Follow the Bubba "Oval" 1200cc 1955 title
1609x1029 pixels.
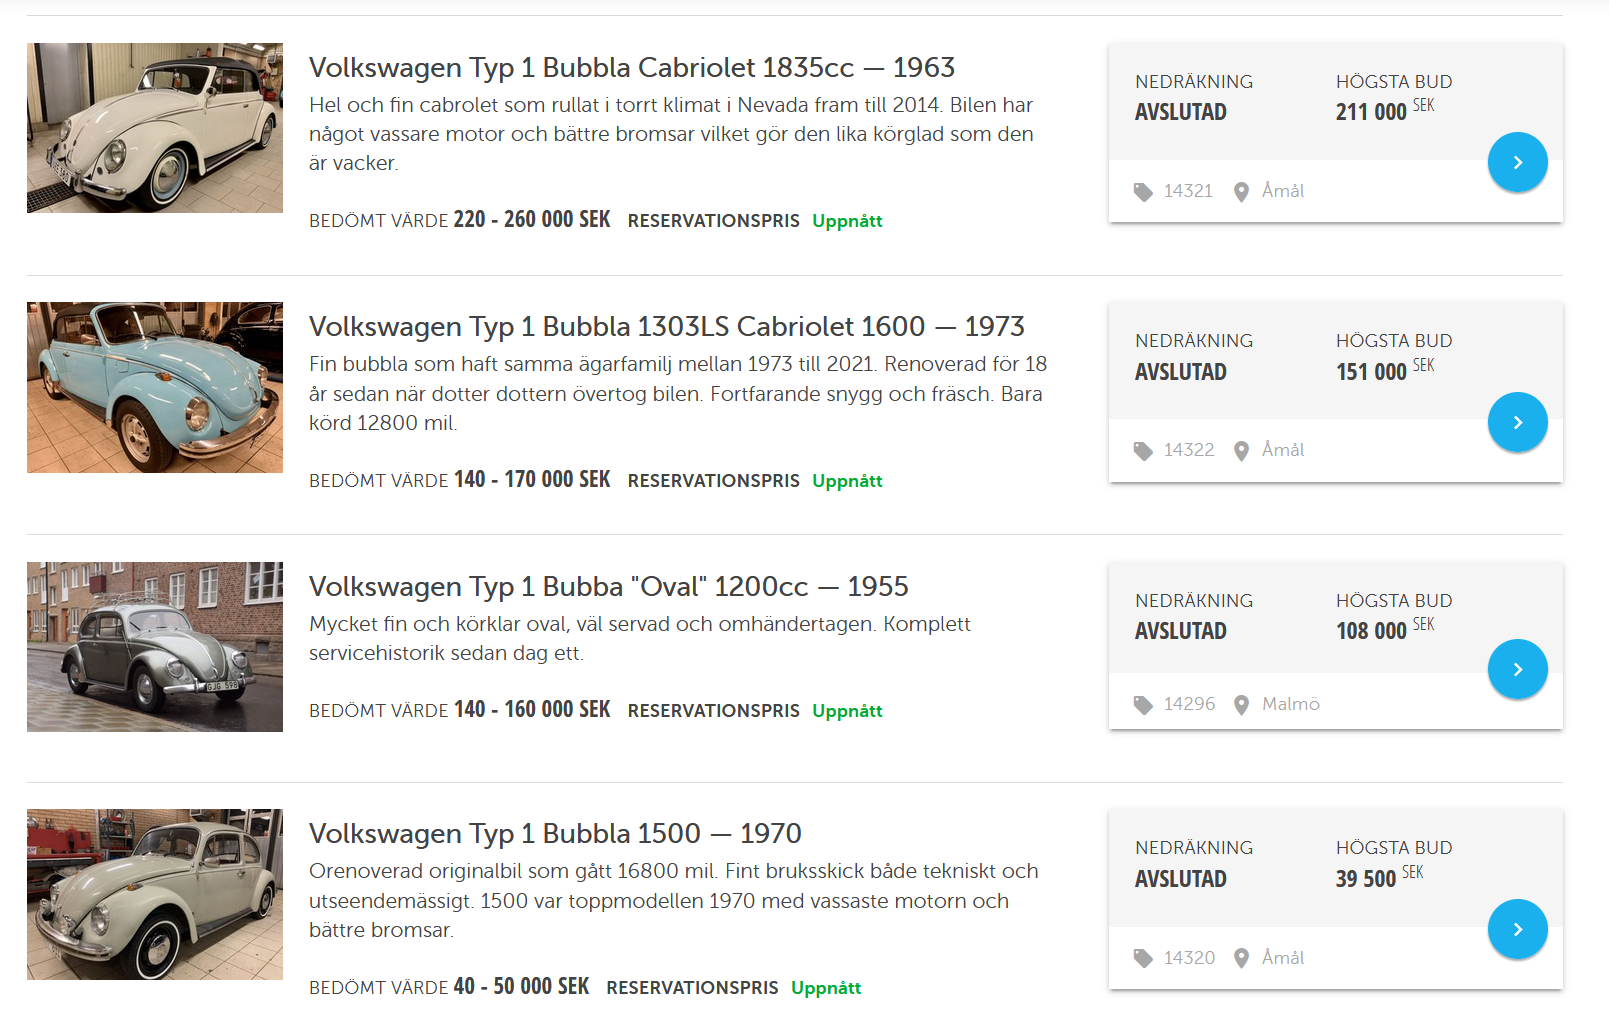pyautogui.click(x=608, y=587)
